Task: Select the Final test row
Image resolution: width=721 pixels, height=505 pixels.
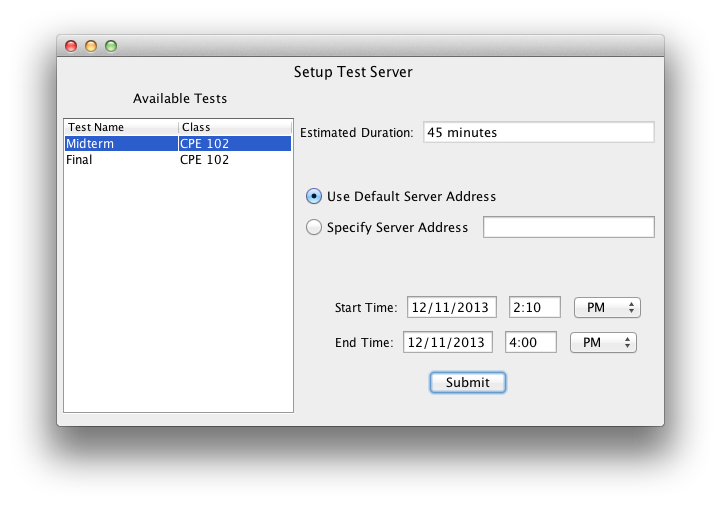Action: coord(120,160)
